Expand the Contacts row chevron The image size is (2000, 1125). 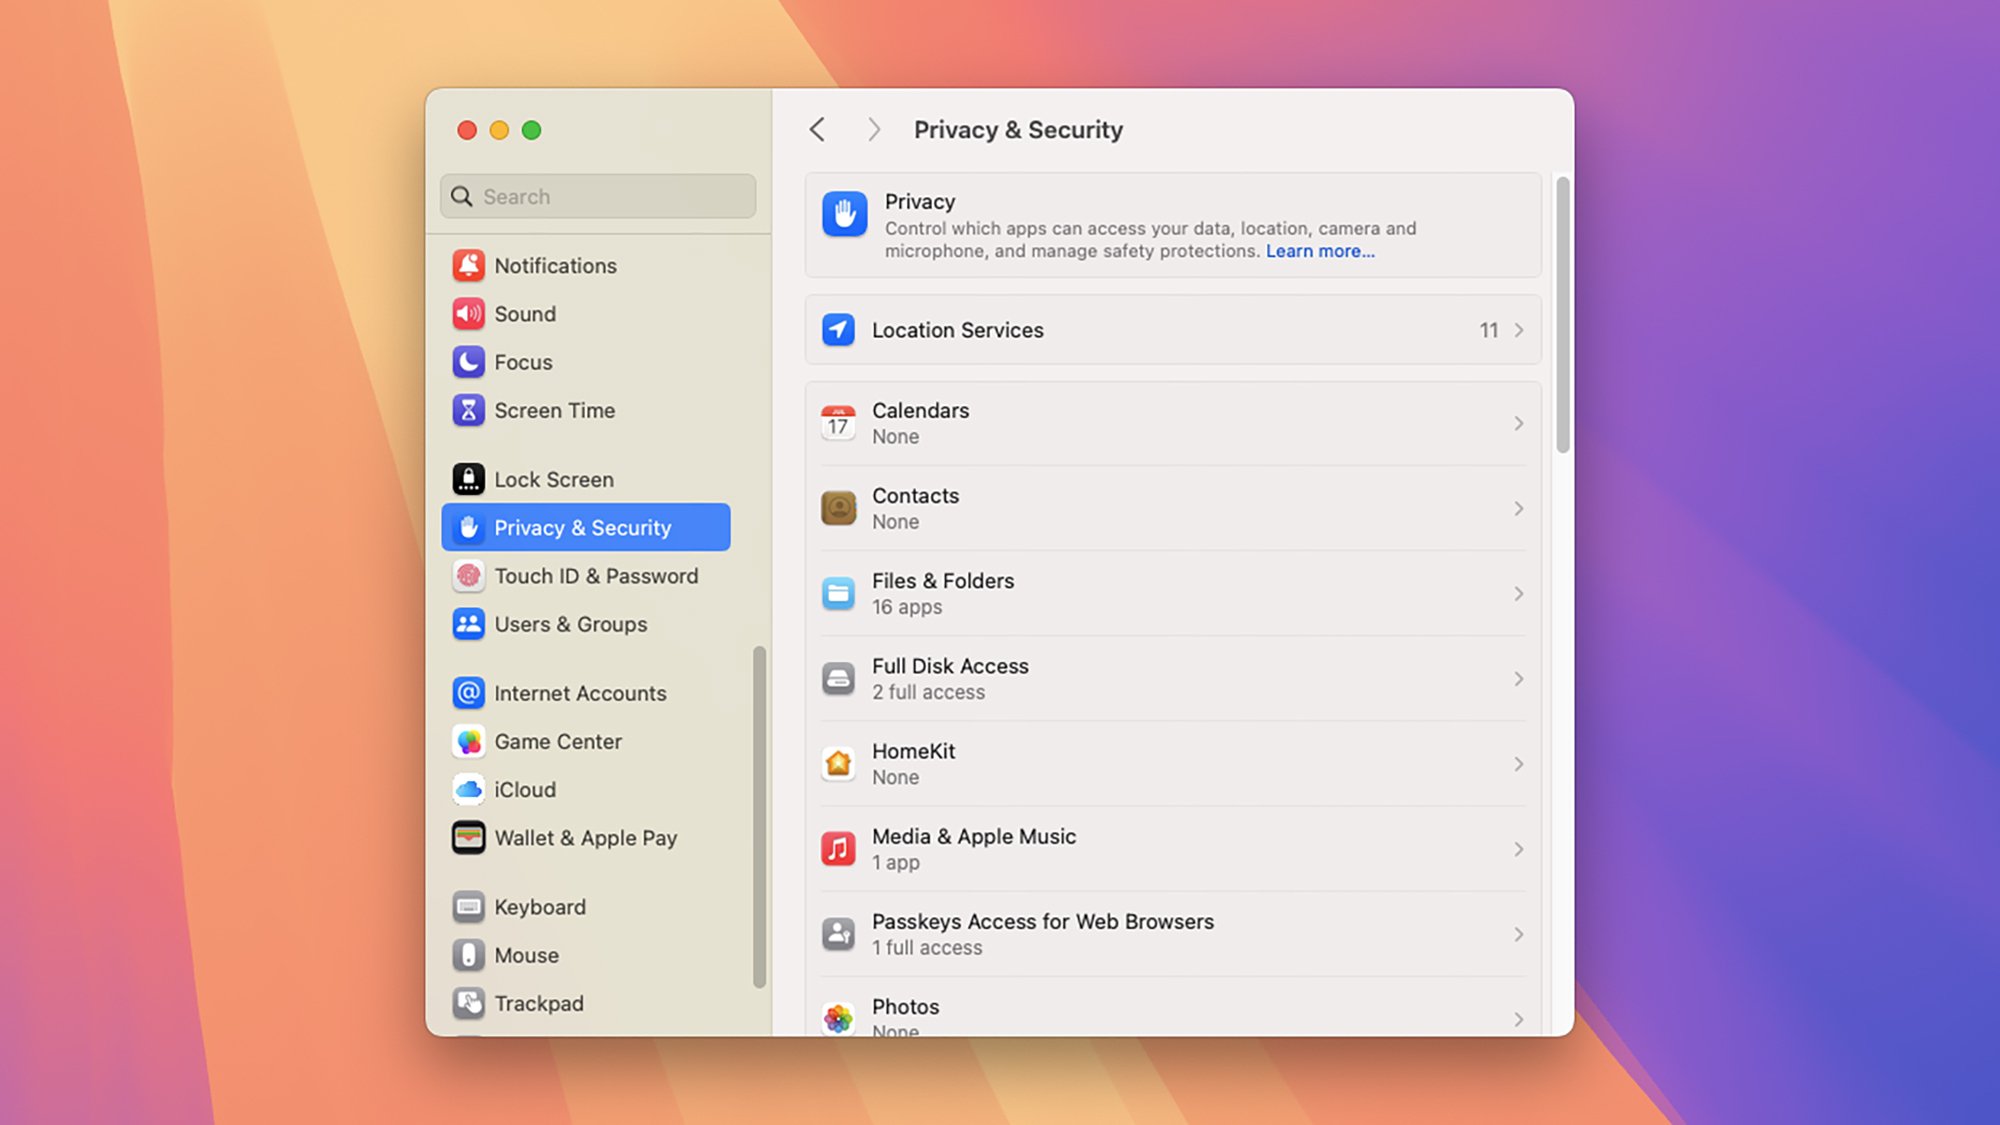coord(1519,508)
